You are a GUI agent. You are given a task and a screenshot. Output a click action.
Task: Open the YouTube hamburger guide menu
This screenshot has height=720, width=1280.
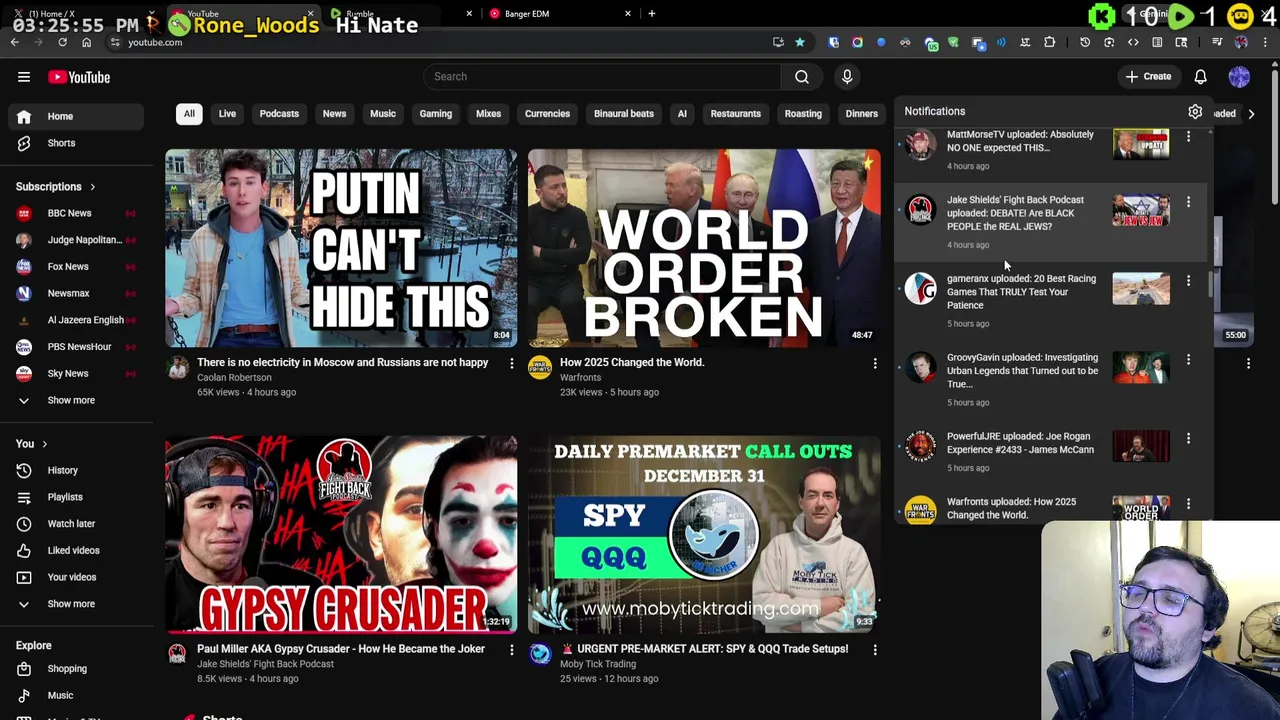[x=24, y=77]
